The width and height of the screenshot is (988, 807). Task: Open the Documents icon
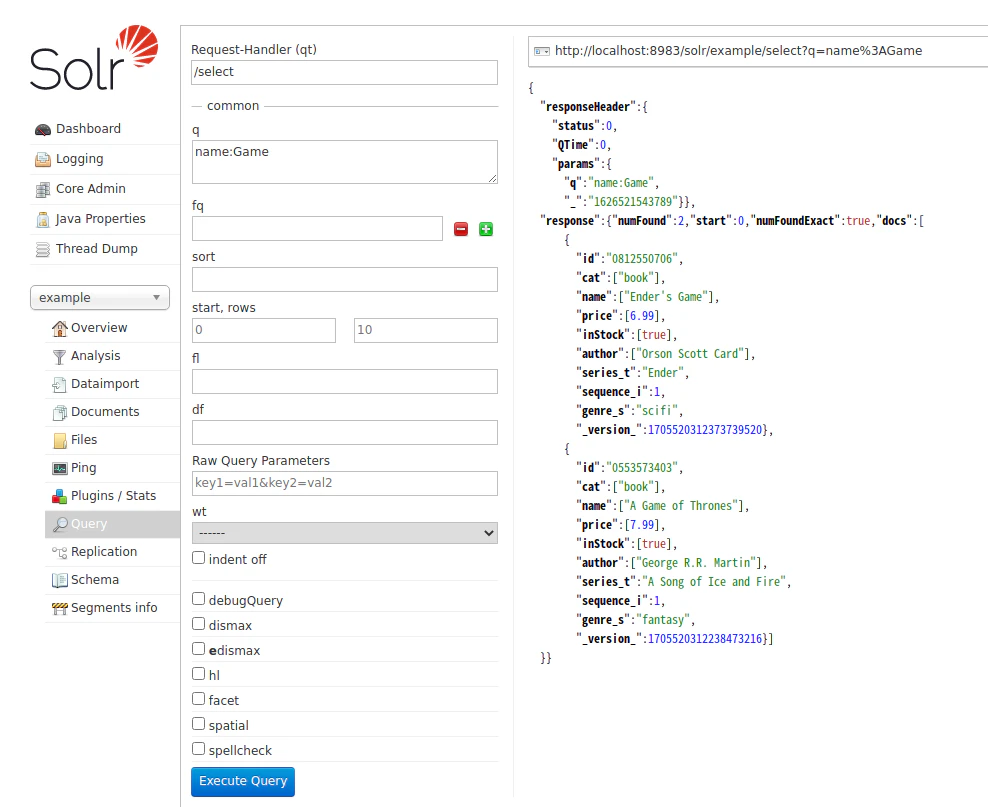point(60,413)
